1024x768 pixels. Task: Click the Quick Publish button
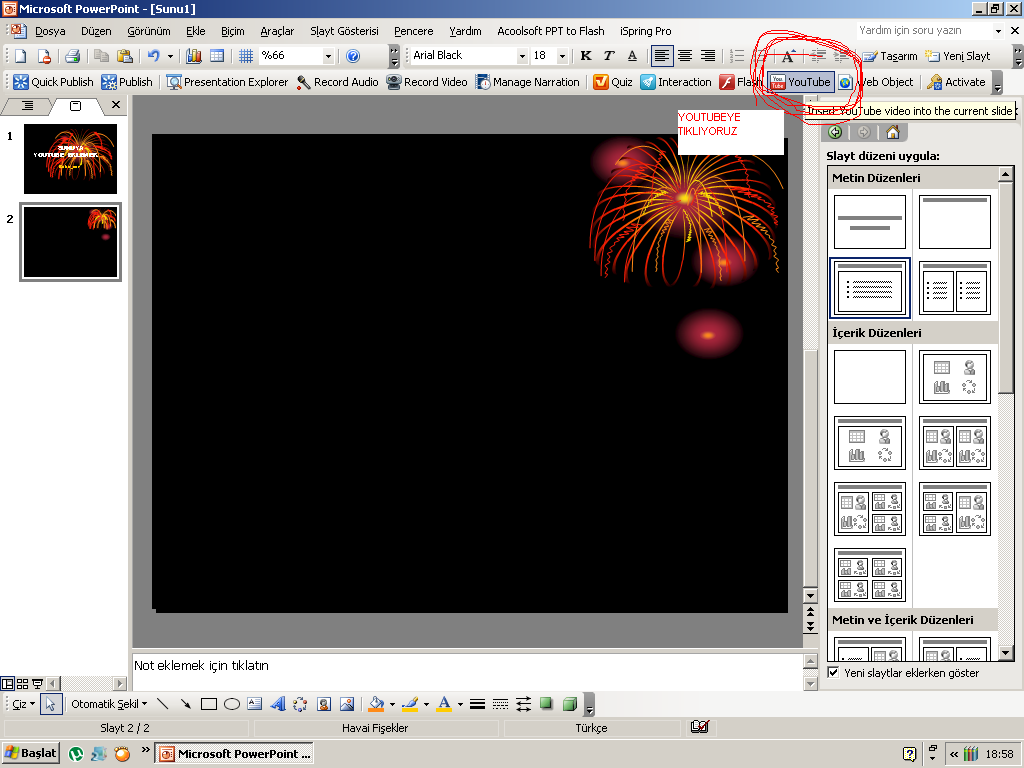53,82
